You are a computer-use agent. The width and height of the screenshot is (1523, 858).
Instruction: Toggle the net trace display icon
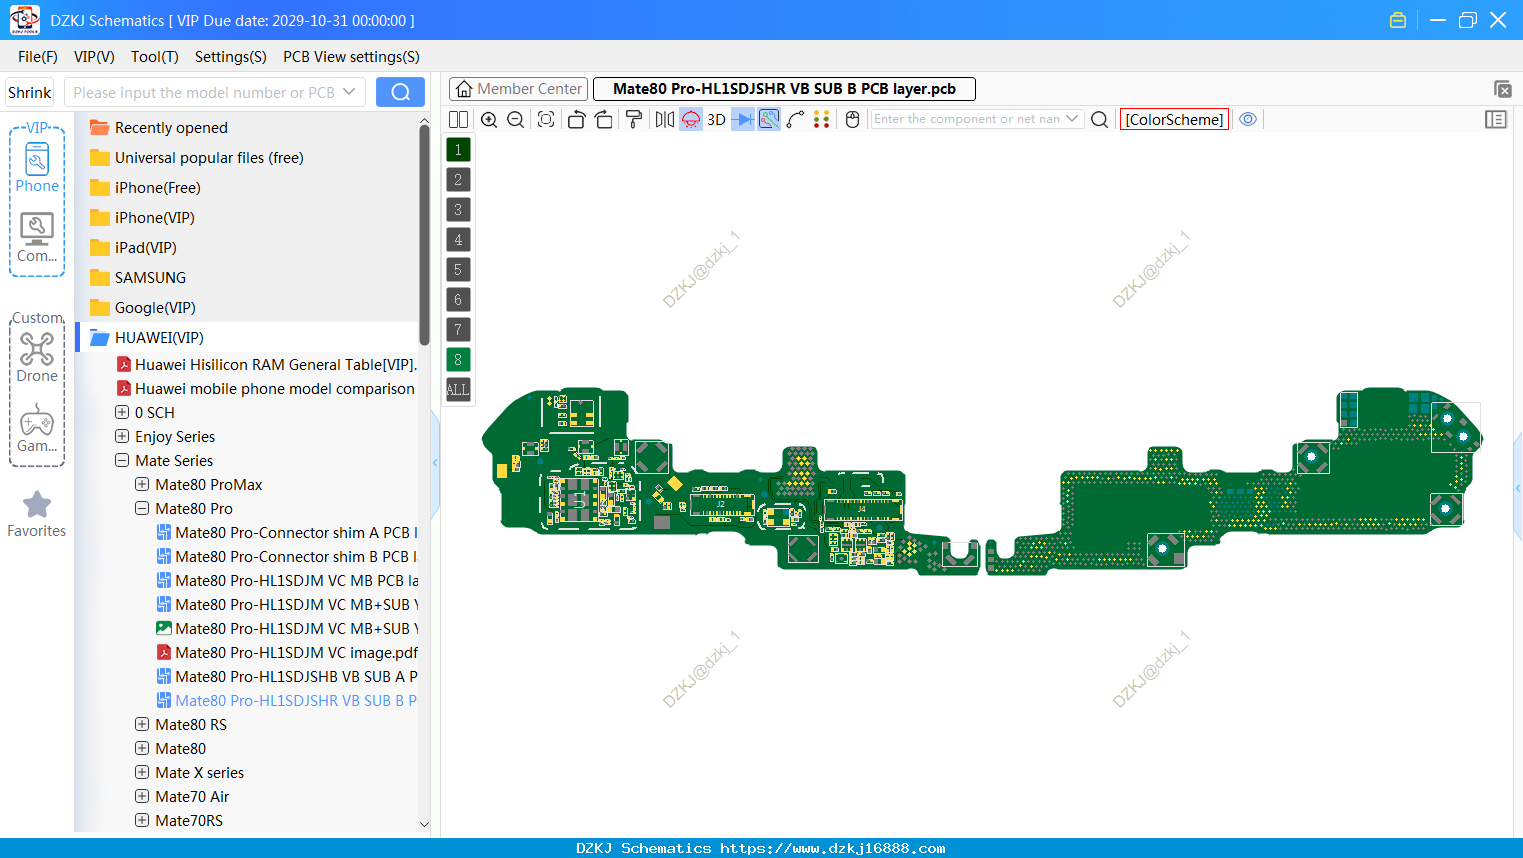(769, 119)
